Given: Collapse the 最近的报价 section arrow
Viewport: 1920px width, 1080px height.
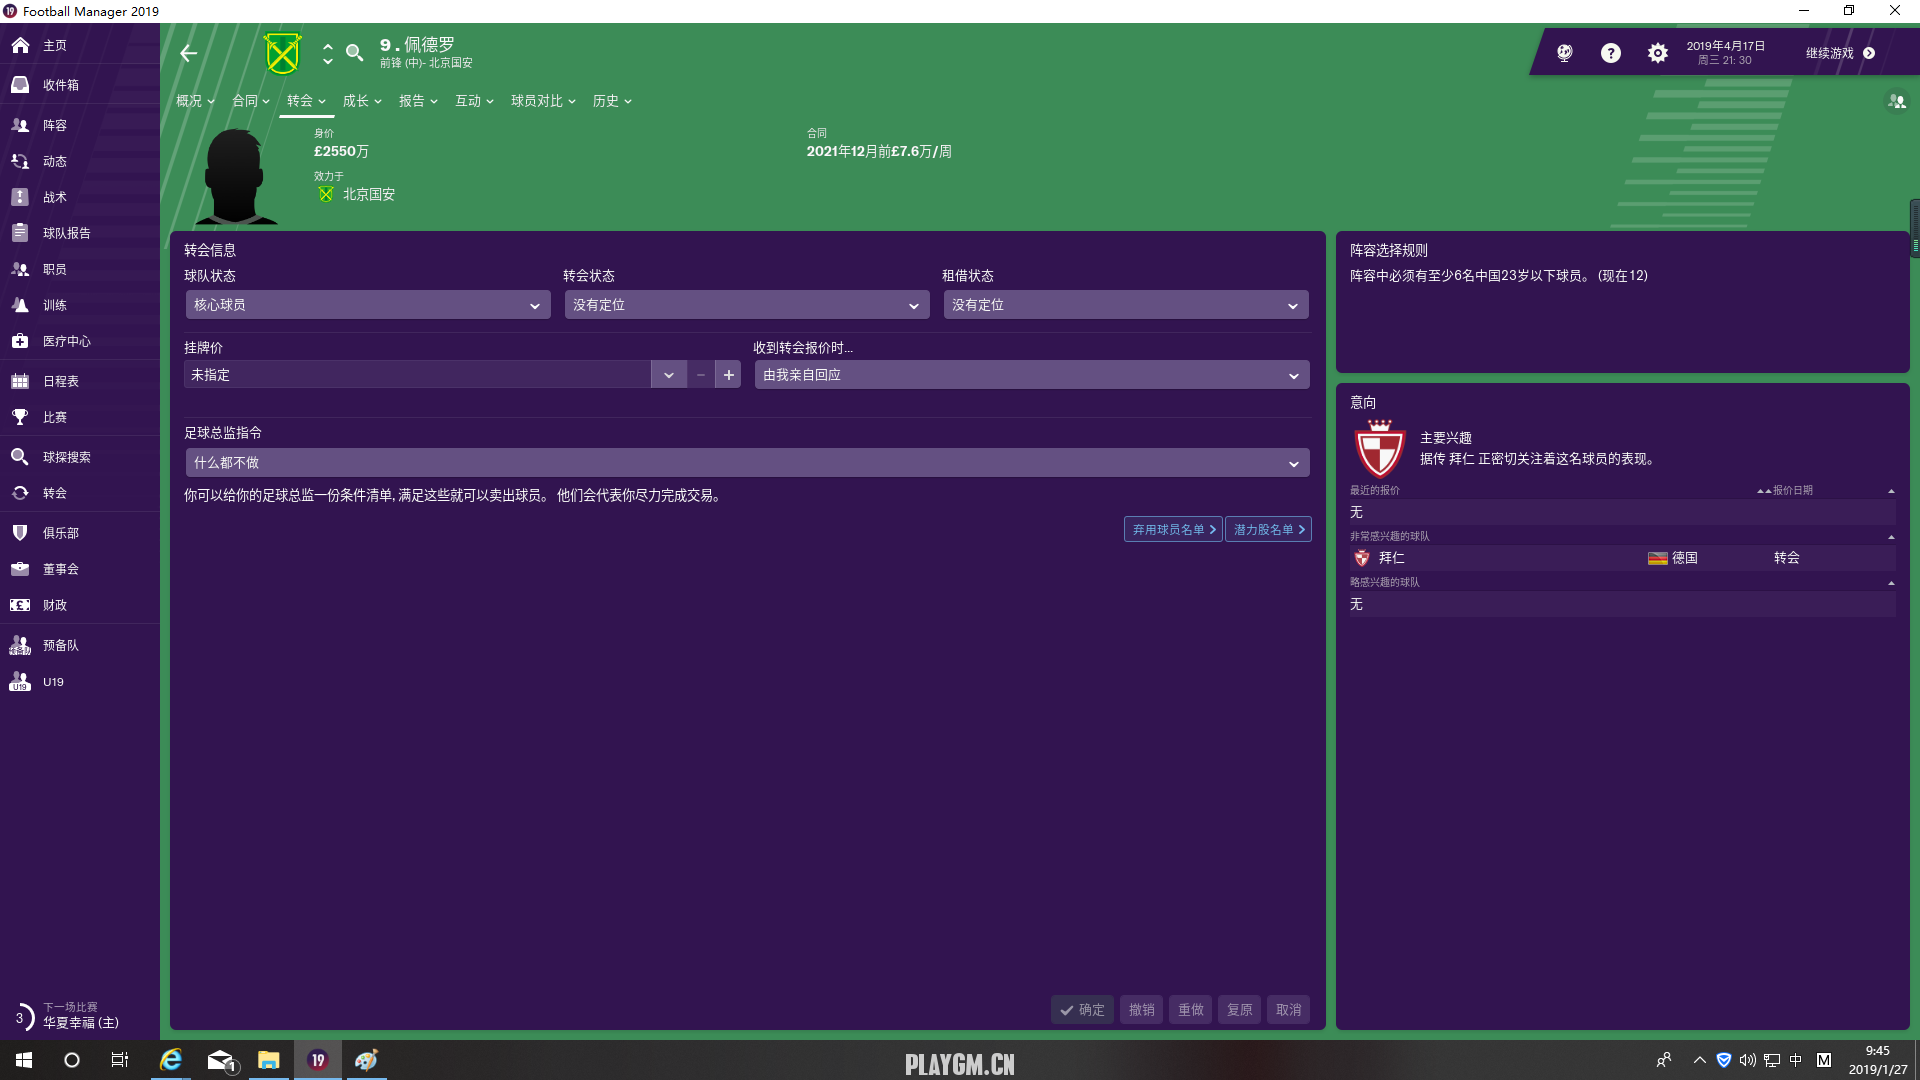Looking at the screenshot, I should (1891, 491).
